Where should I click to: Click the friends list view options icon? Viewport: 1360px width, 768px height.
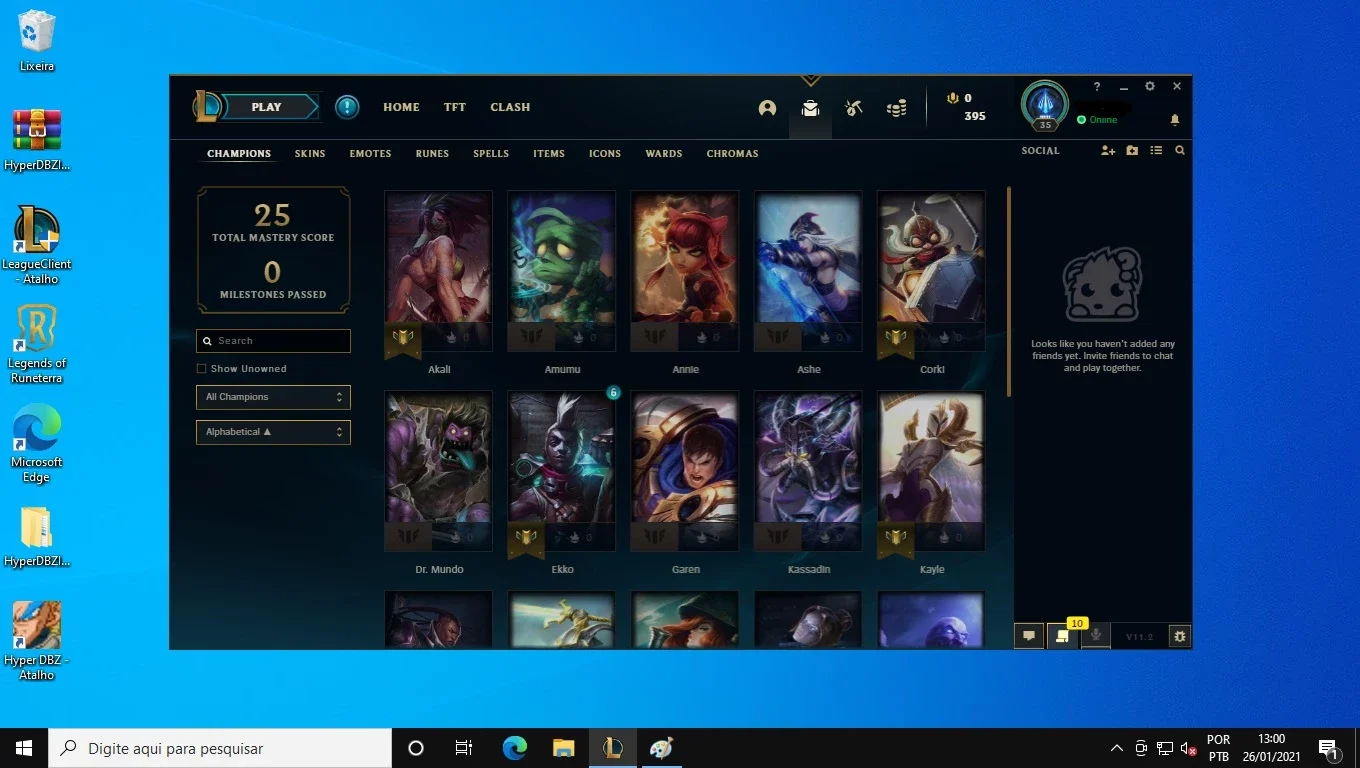coord(1156,151)
